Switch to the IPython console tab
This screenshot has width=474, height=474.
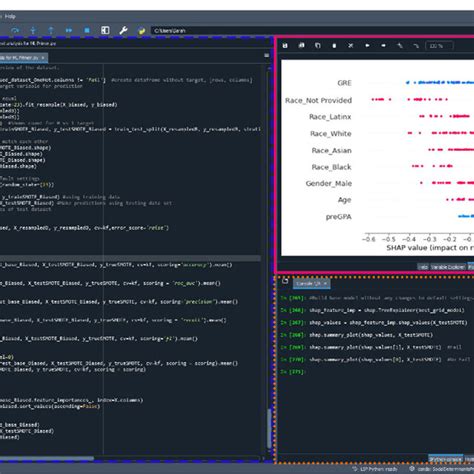pos(445,459)
